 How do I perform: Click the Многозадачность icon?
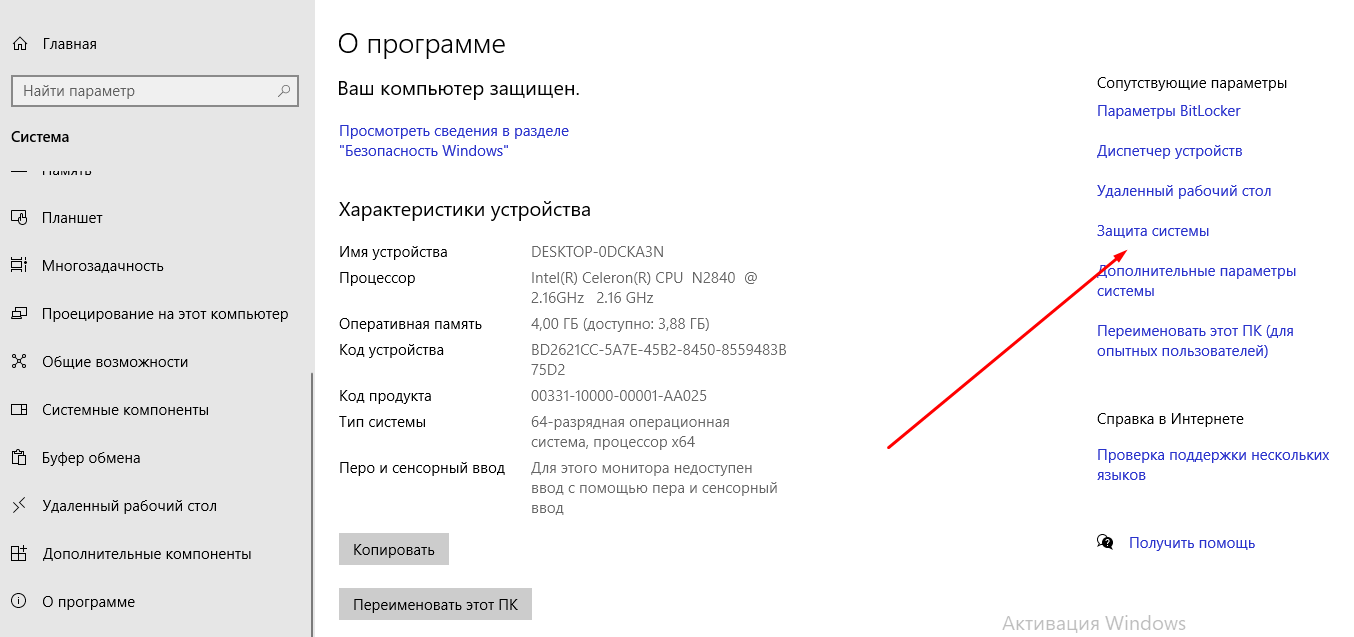click(18, 265)
